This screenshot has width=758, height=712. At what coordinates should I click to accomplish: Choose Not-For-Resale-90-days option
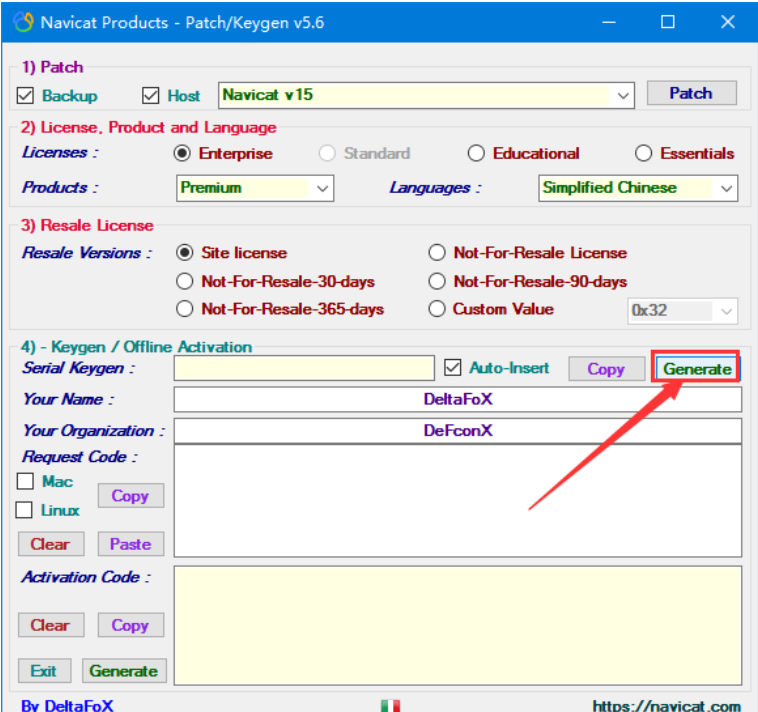pyautogui.click(x=437, y=281)
